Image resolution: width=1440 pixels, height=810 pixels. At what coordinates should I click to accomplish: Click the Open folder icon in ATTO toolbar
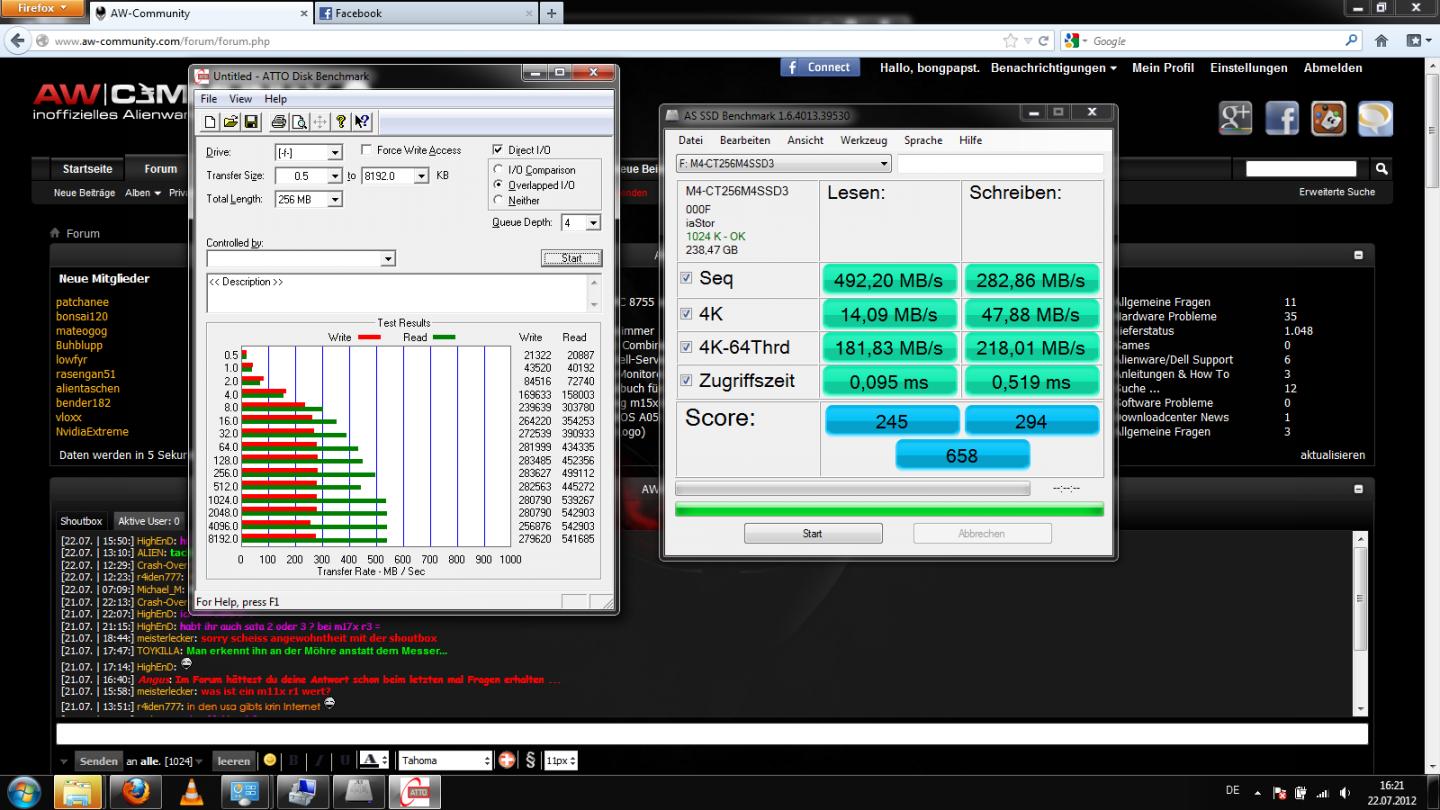click(x=230, y=122)
